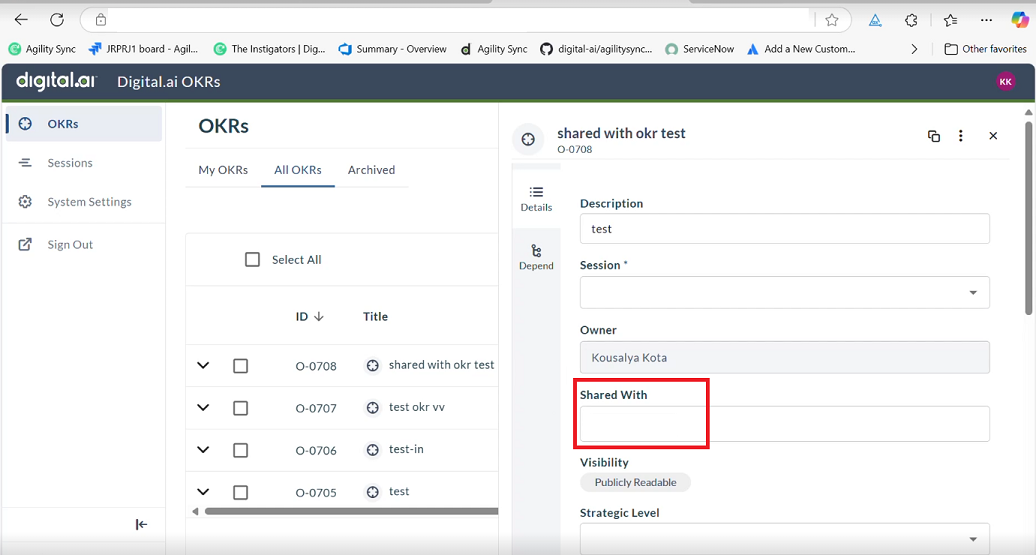Open the browser extensions puzzle icon
This screenshot has height=555, width=1036.
coord(911,20)
